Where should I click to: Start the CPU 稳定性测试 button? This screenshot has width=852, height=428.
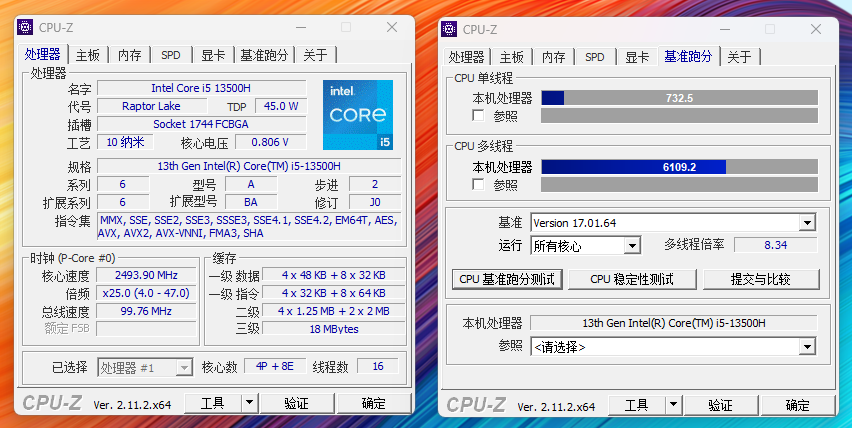click(632, 279)
